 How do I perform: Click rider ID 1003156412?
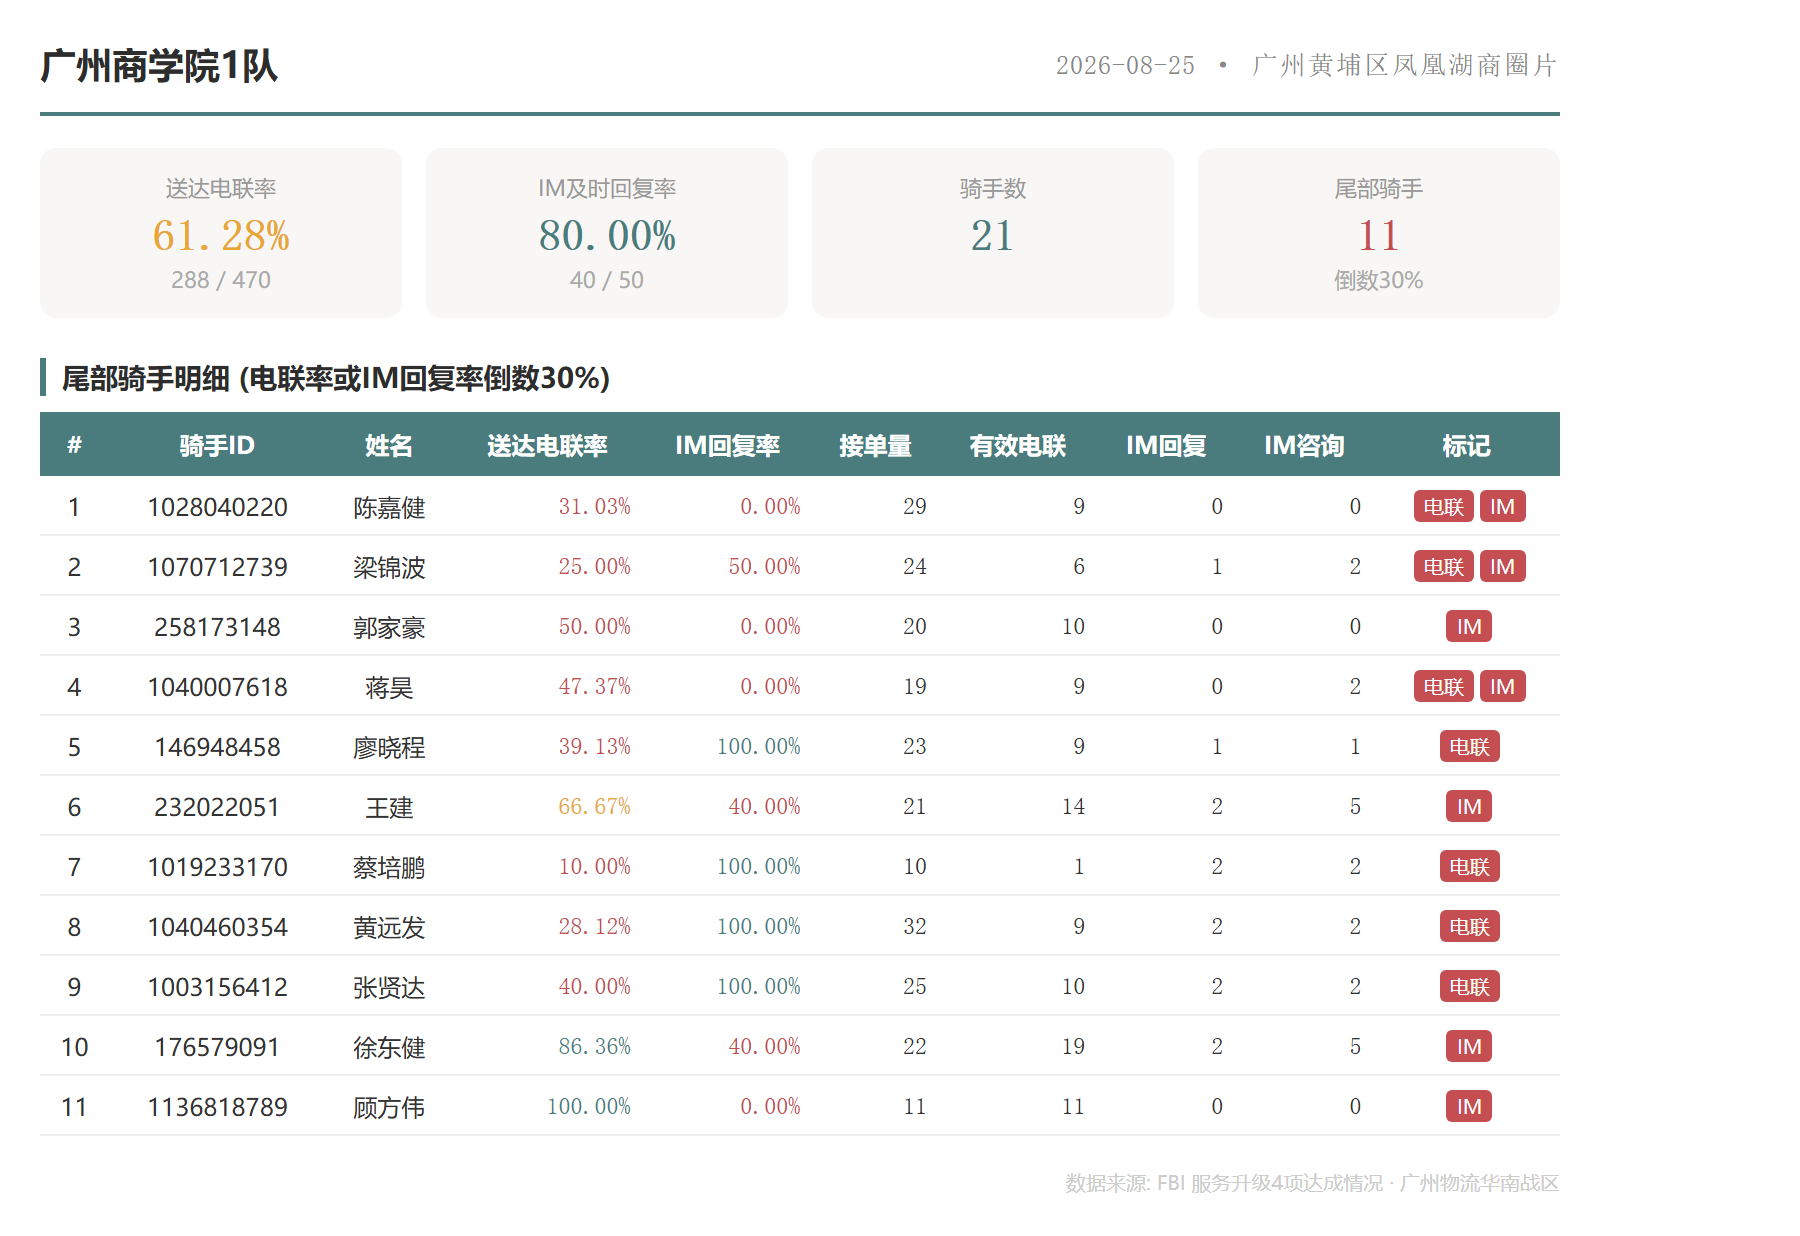pos(217,987)
